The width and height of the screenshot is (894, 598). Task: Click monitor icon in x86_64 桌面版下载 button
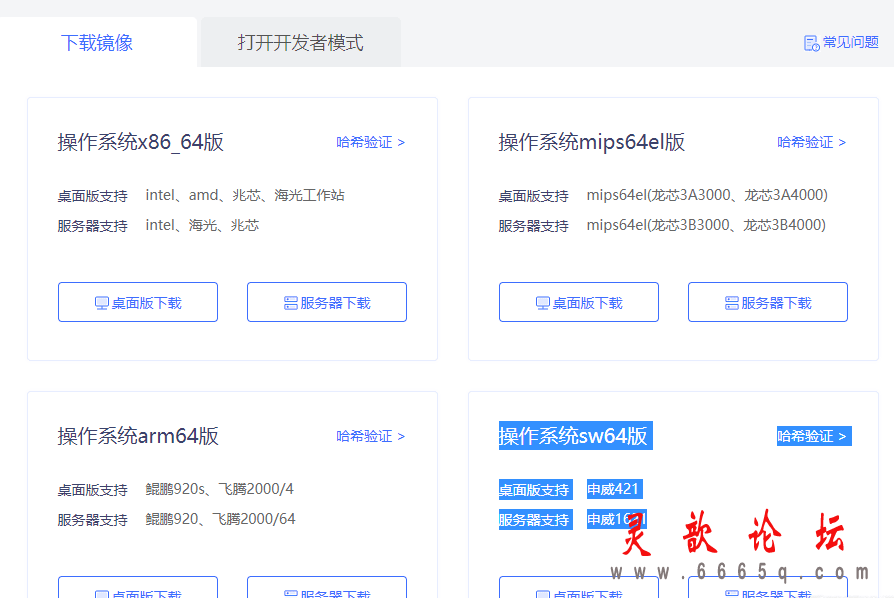[x=101, y=303]
